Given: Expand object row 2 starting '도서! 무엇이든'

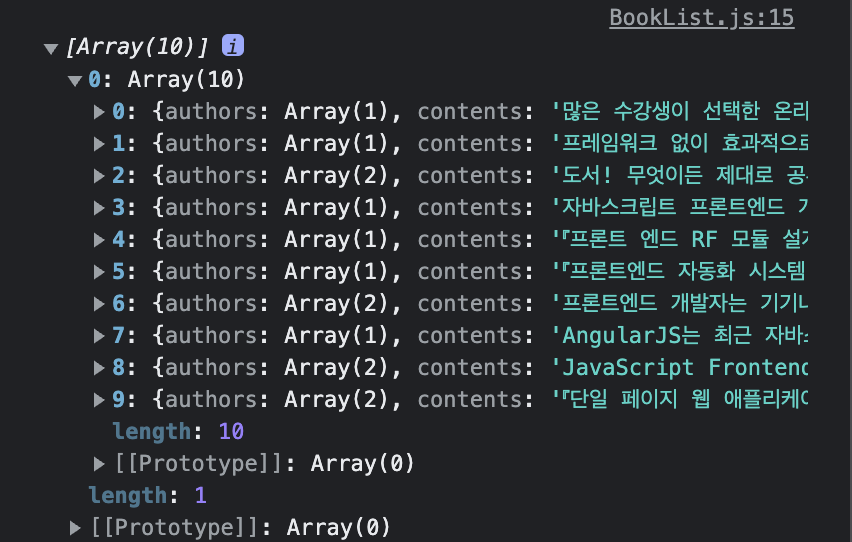Looking at the screenshot, I should point(99,176).
